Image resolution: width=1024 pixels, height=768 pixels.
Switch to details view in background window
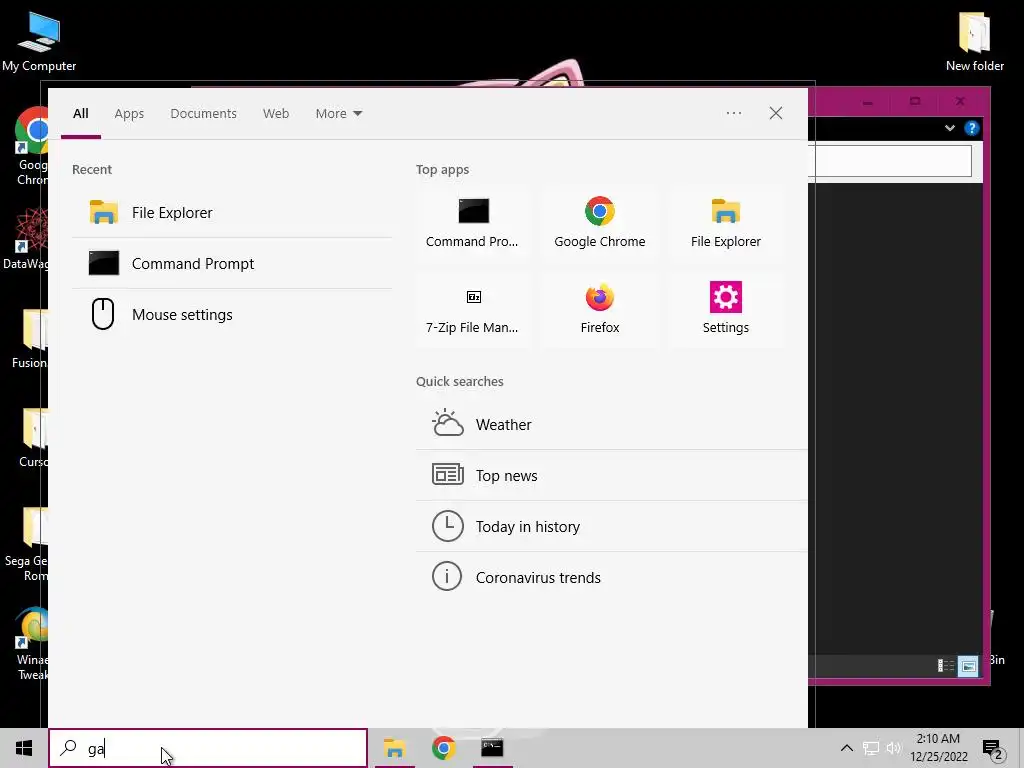tap(946, 666)
